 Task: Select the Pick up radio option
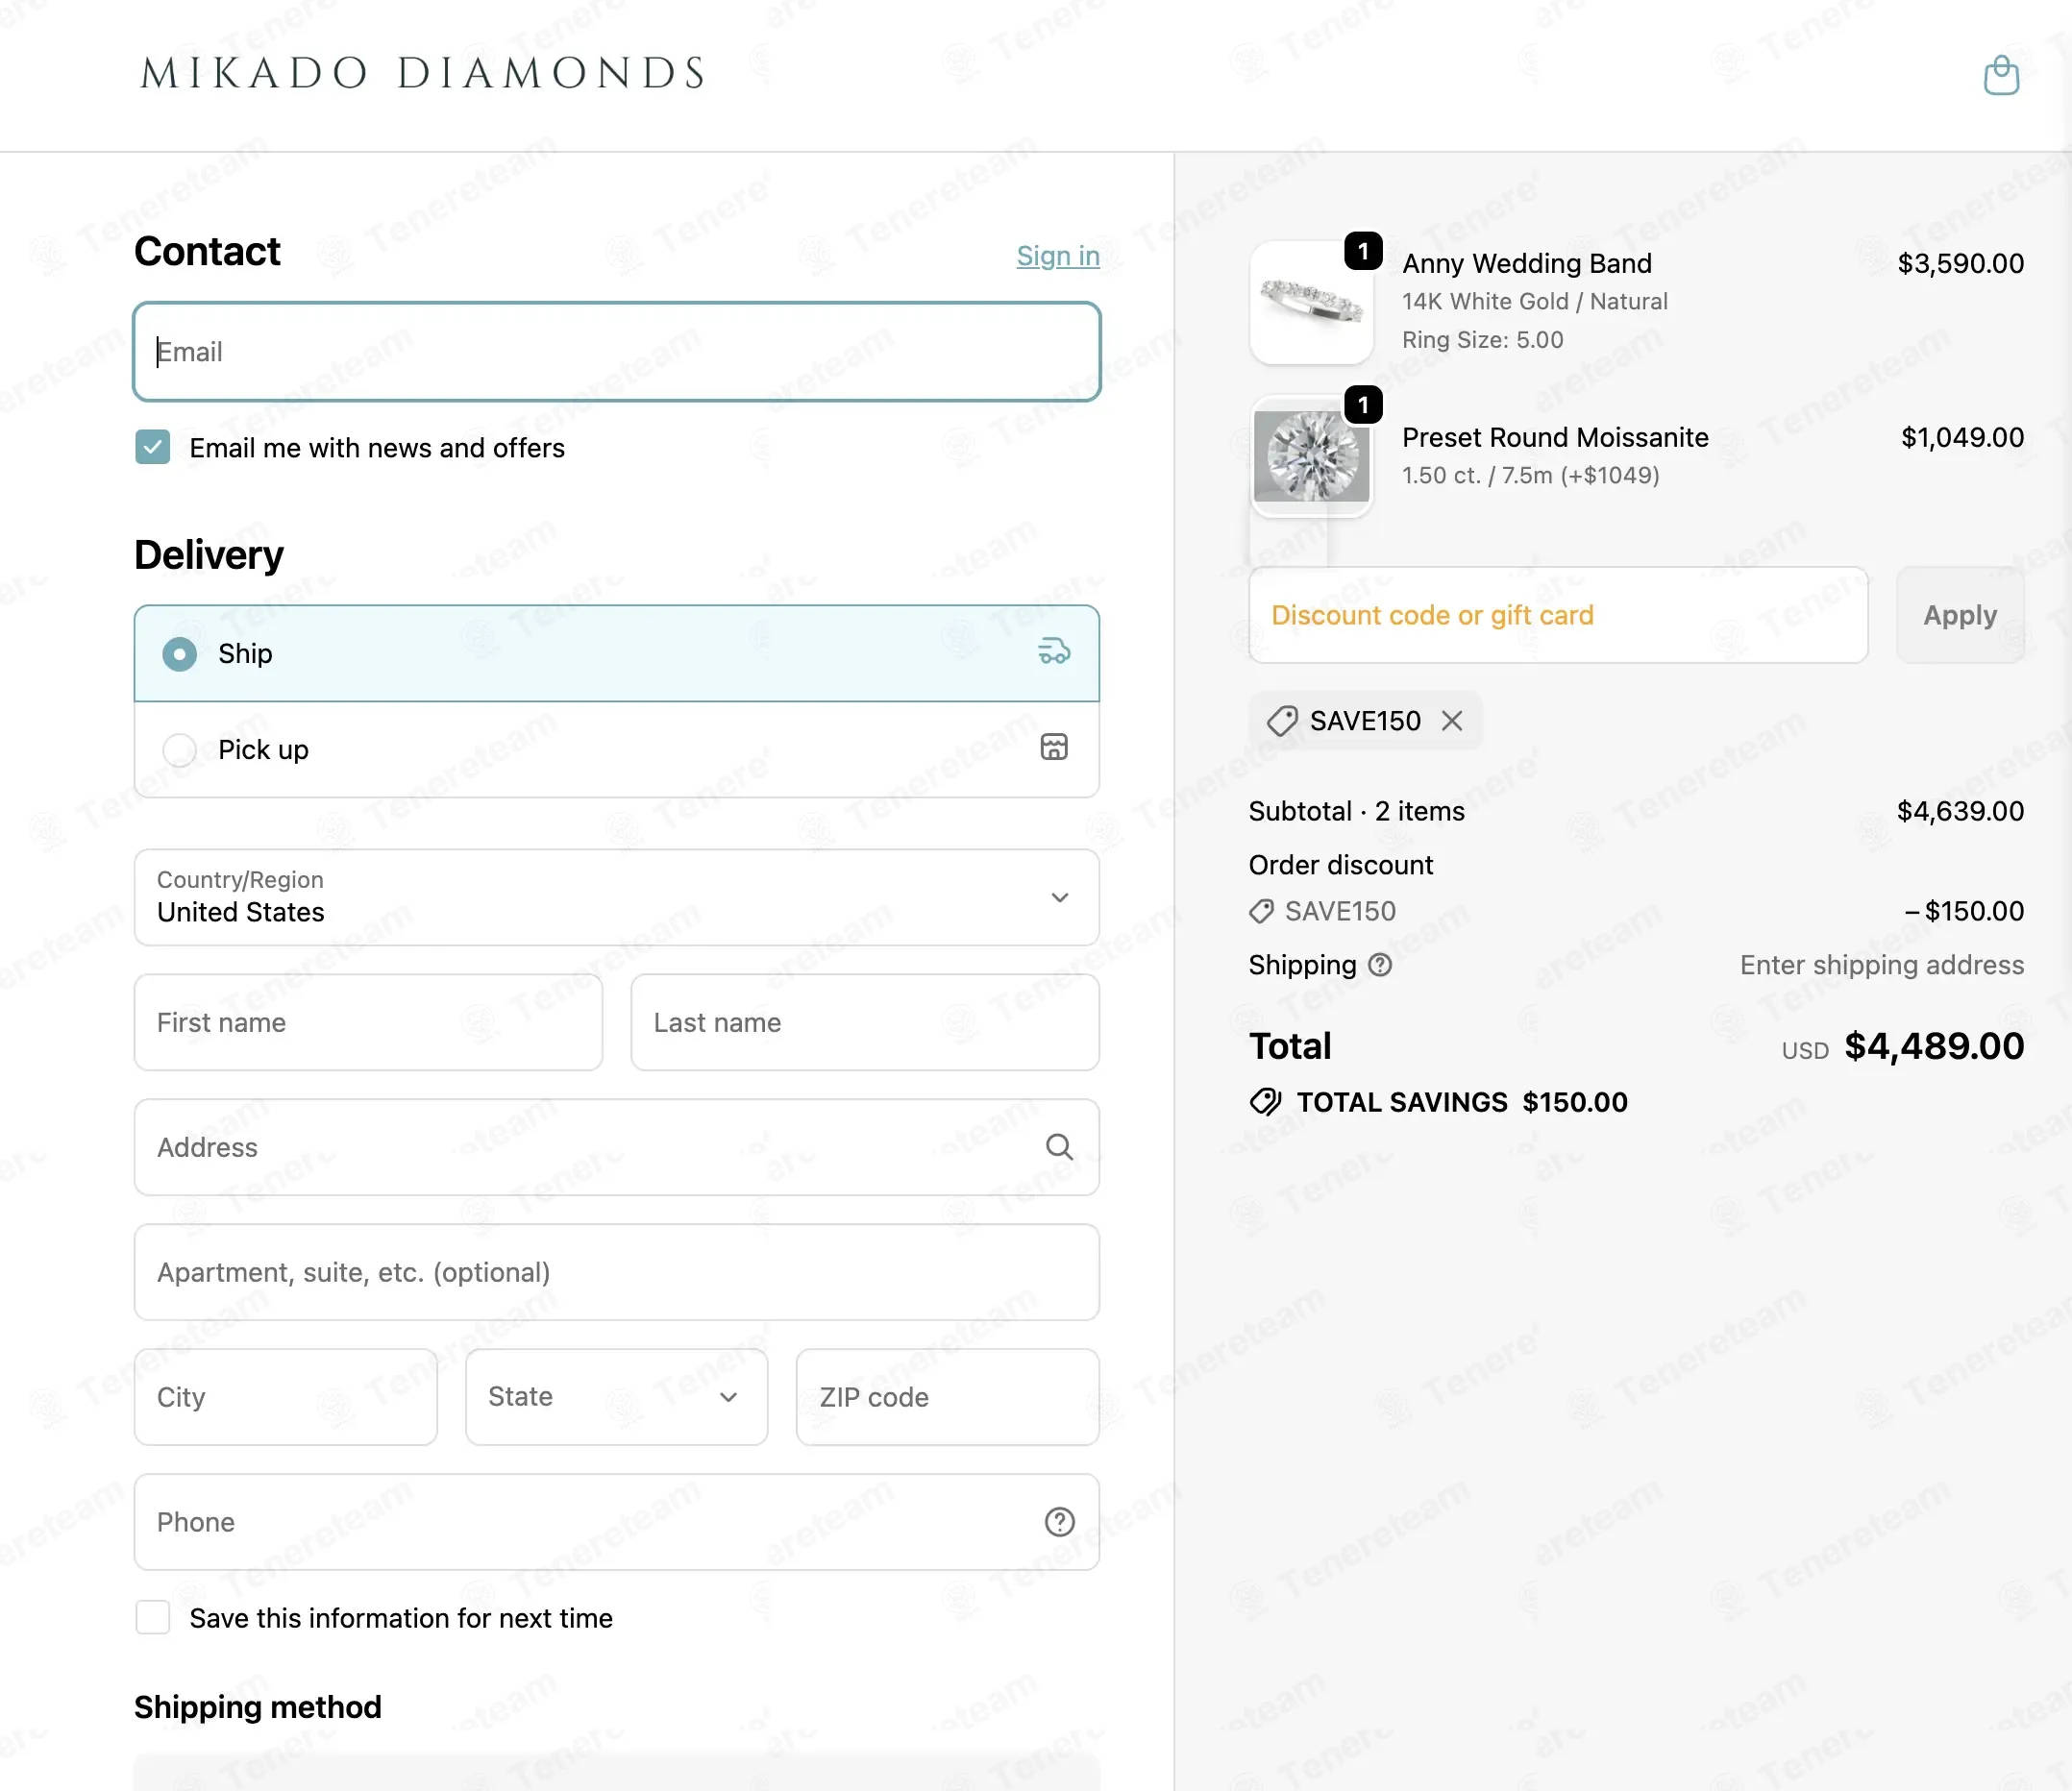coord(180,750)
